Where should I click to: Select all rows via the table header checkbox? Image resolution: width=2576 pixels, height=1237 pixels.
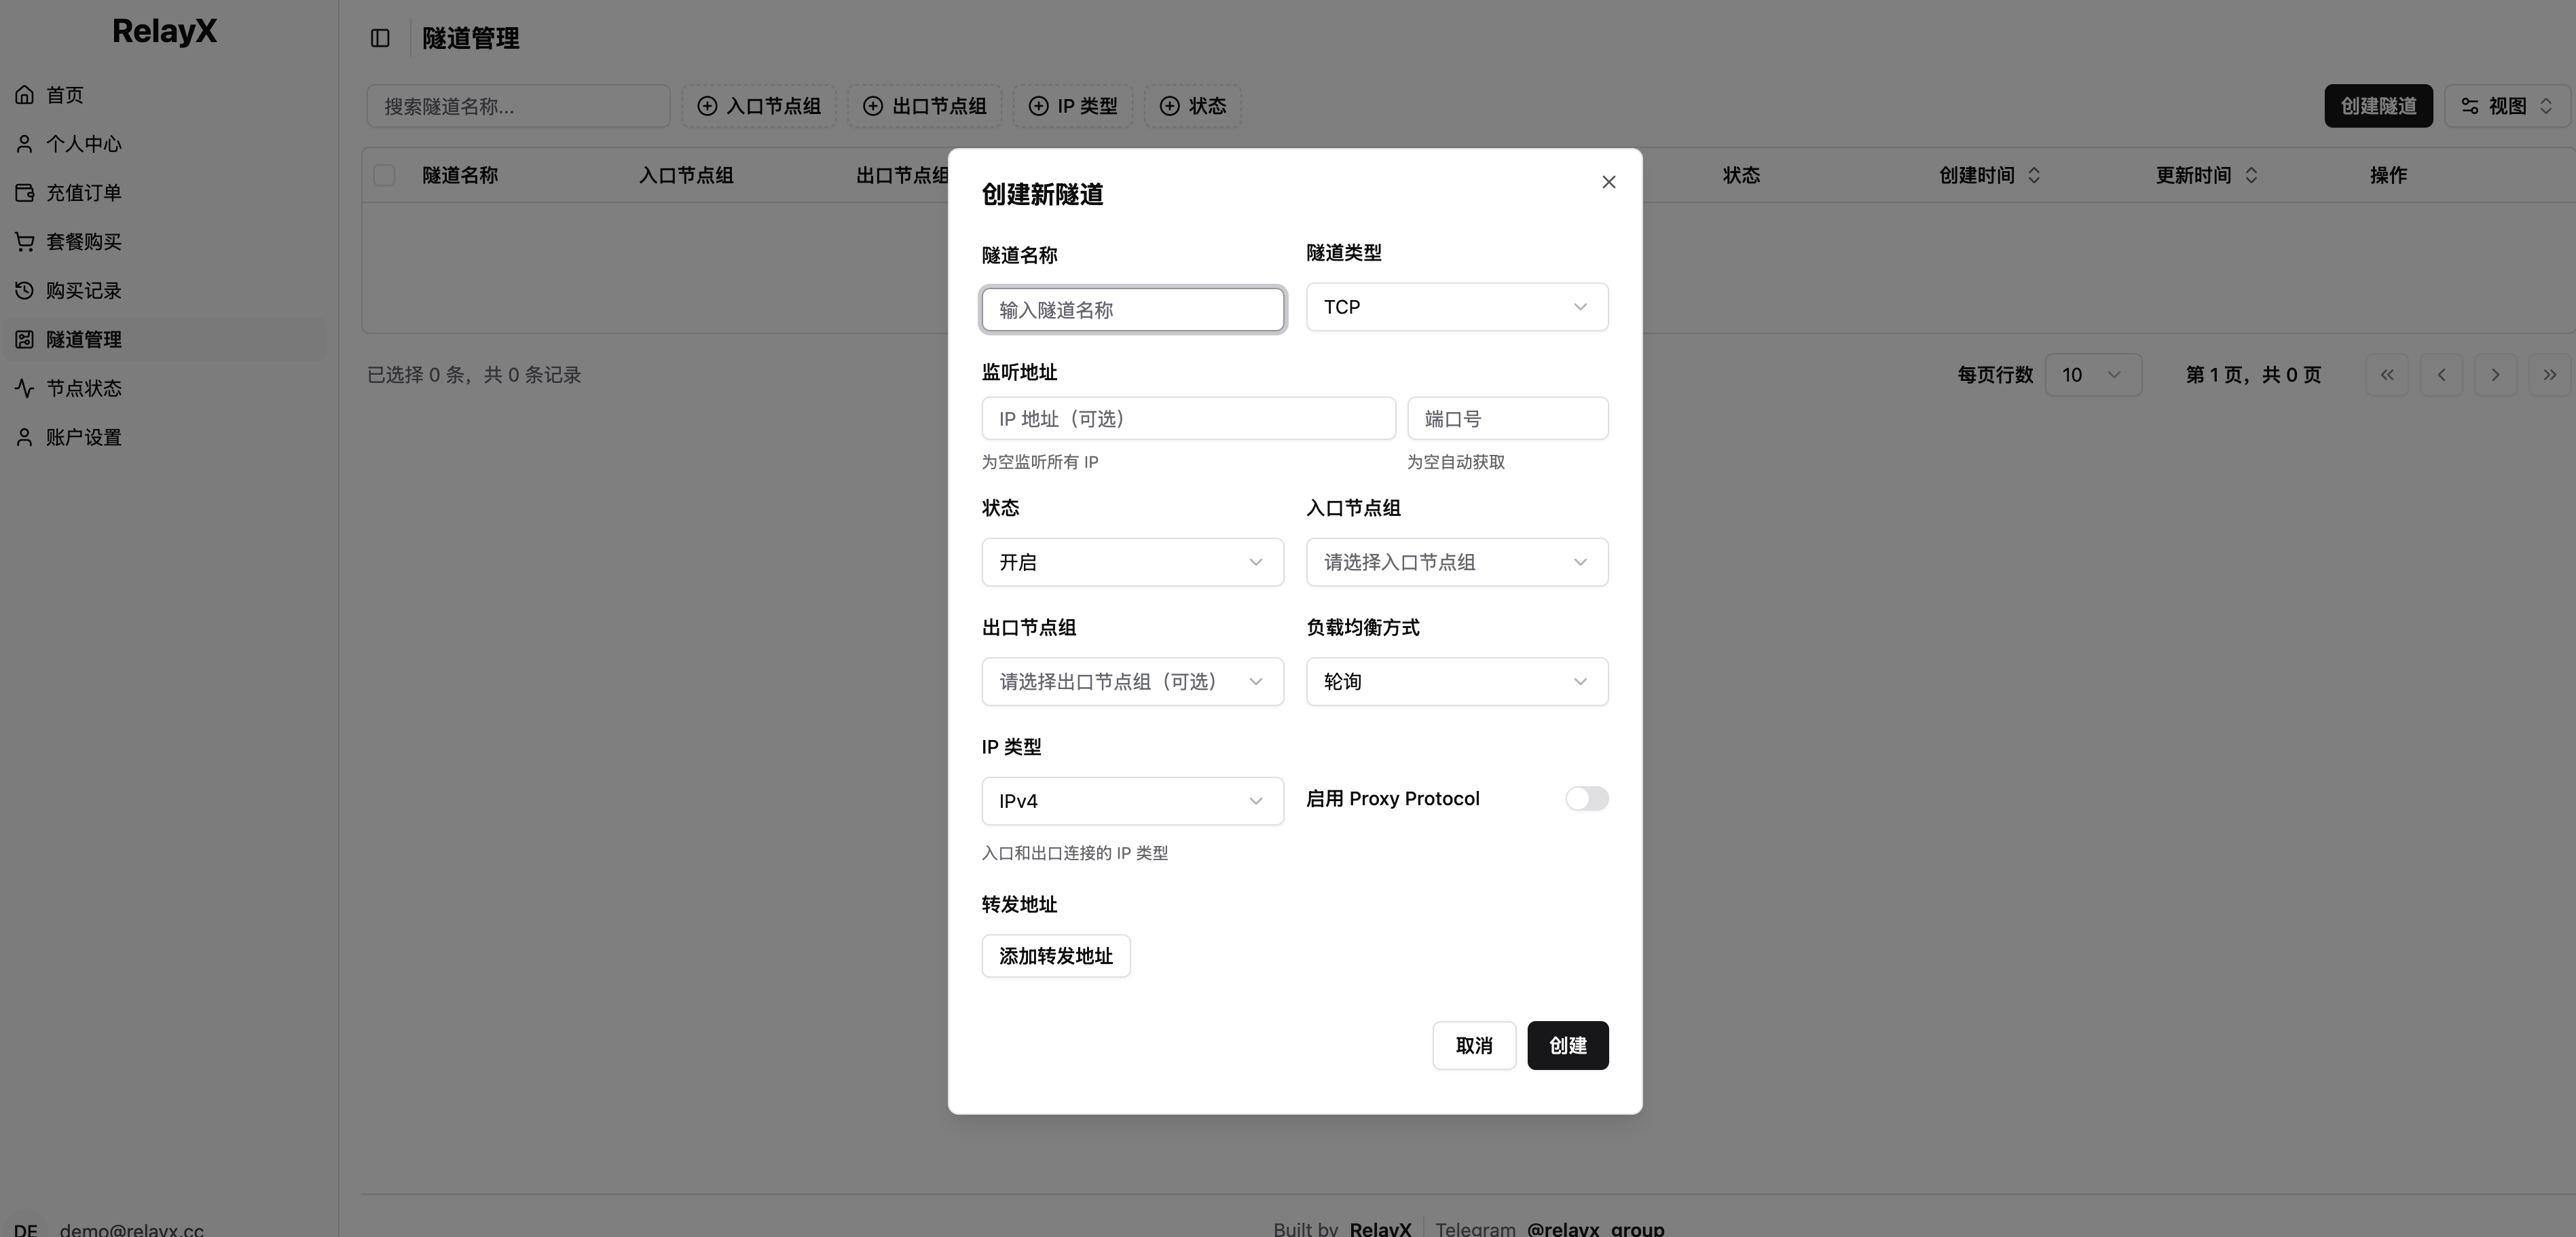(385, 175)
